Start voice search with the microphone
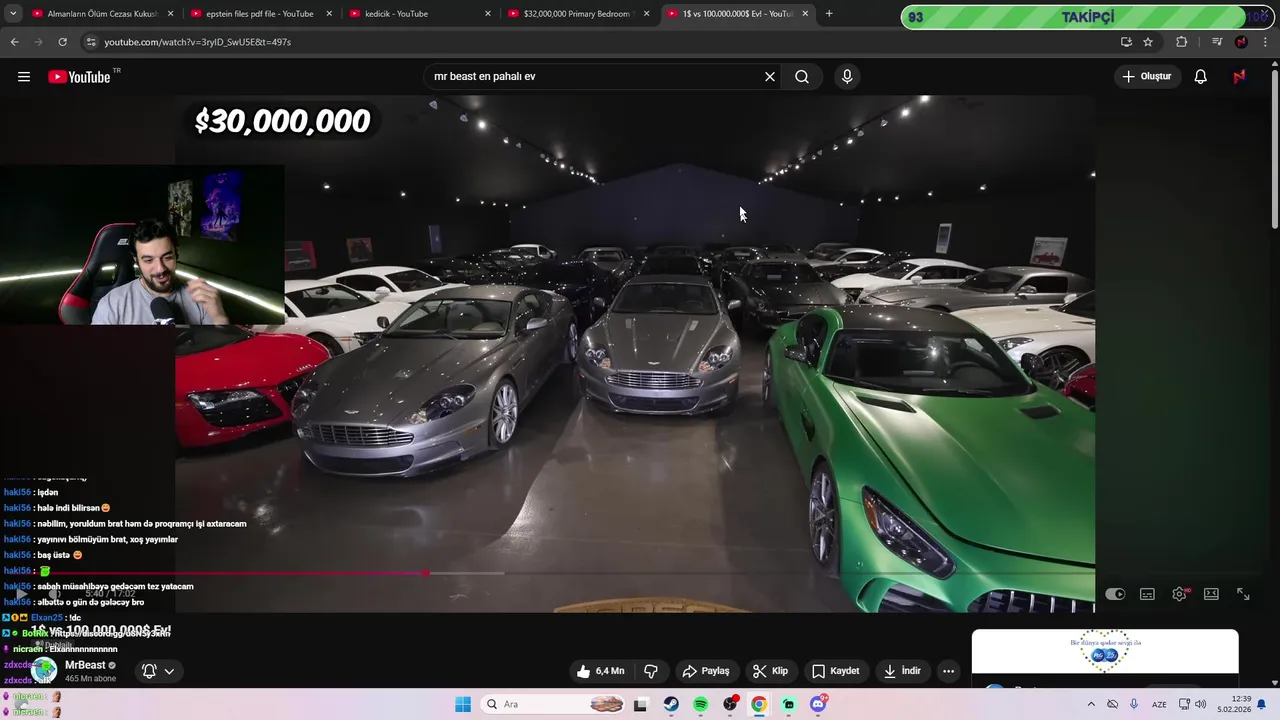Image resolution: width=1280 pixels, height=720 pixels. (x=847, y=77)
